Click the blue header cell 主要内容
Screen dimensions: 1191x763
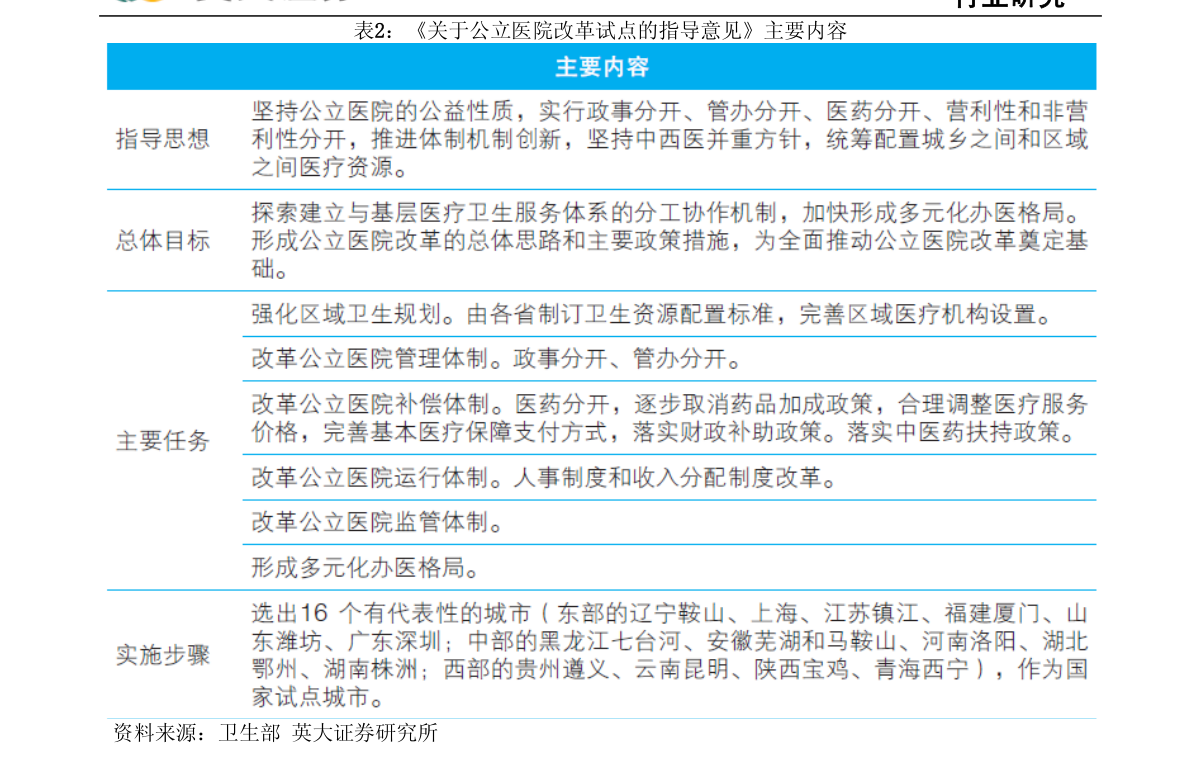click(602, 67)
